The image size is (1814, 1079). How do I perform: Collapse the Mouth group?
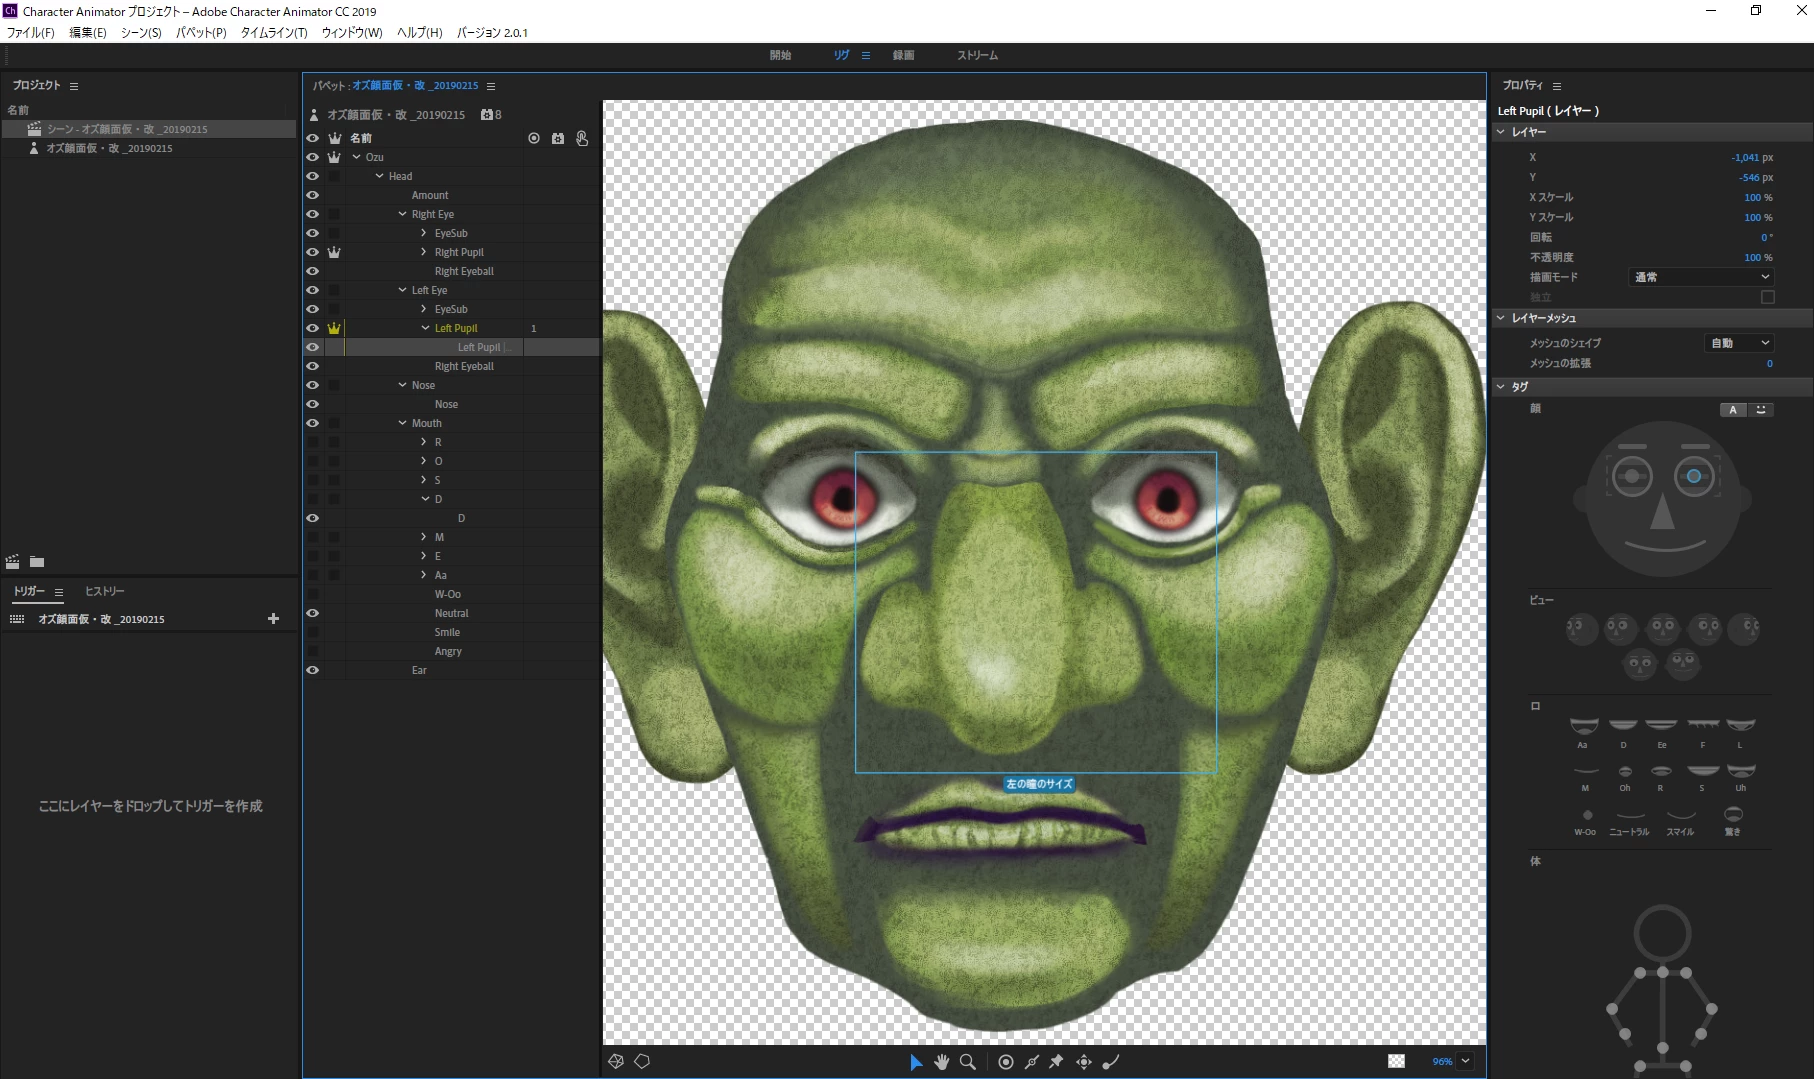(x=402, y=423)
